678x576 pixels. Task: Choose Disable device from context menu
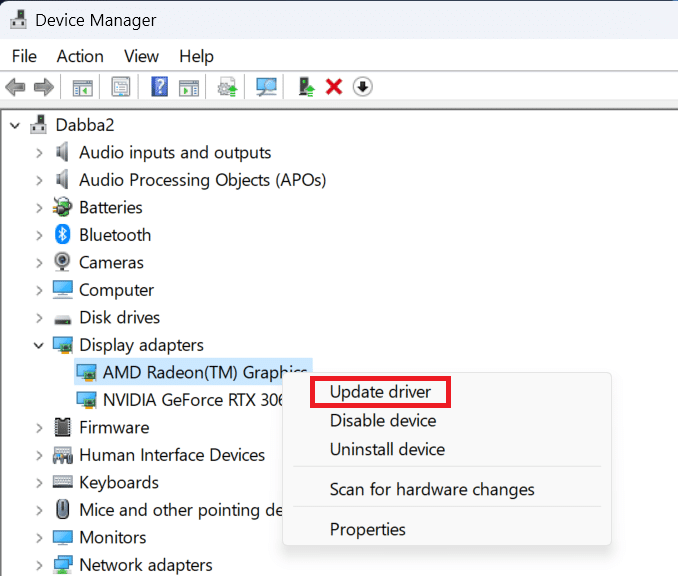pos(383,420)
